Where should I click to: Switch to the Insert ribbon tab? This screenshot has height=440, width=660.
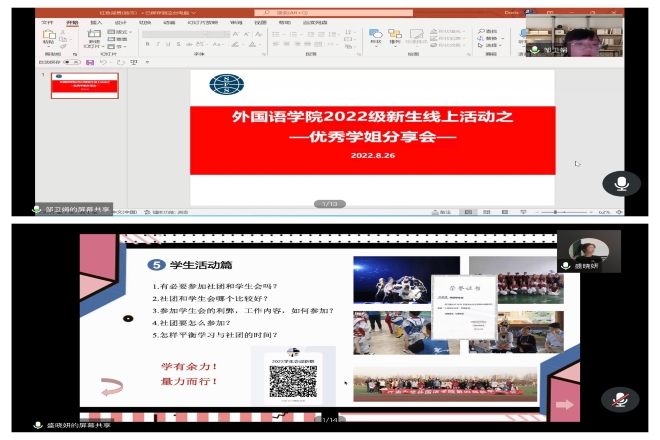96,21
